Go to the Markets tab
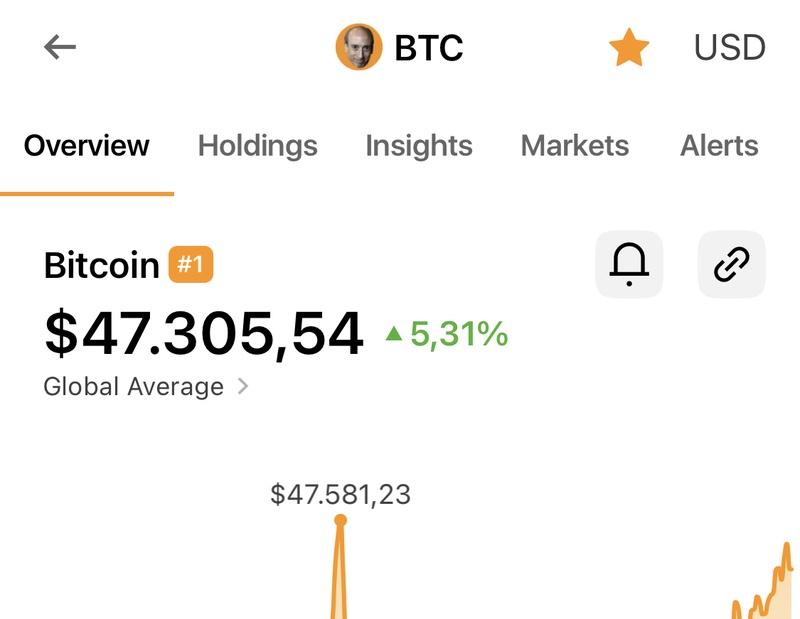Viewport: 800px width, 619px height. point(575,146)
